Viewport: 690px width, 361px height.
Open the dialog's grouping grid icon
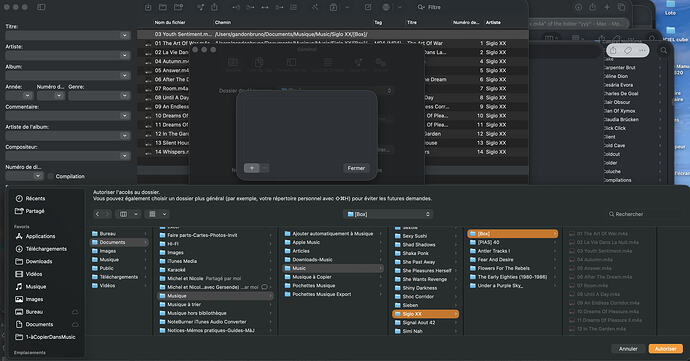152,214
